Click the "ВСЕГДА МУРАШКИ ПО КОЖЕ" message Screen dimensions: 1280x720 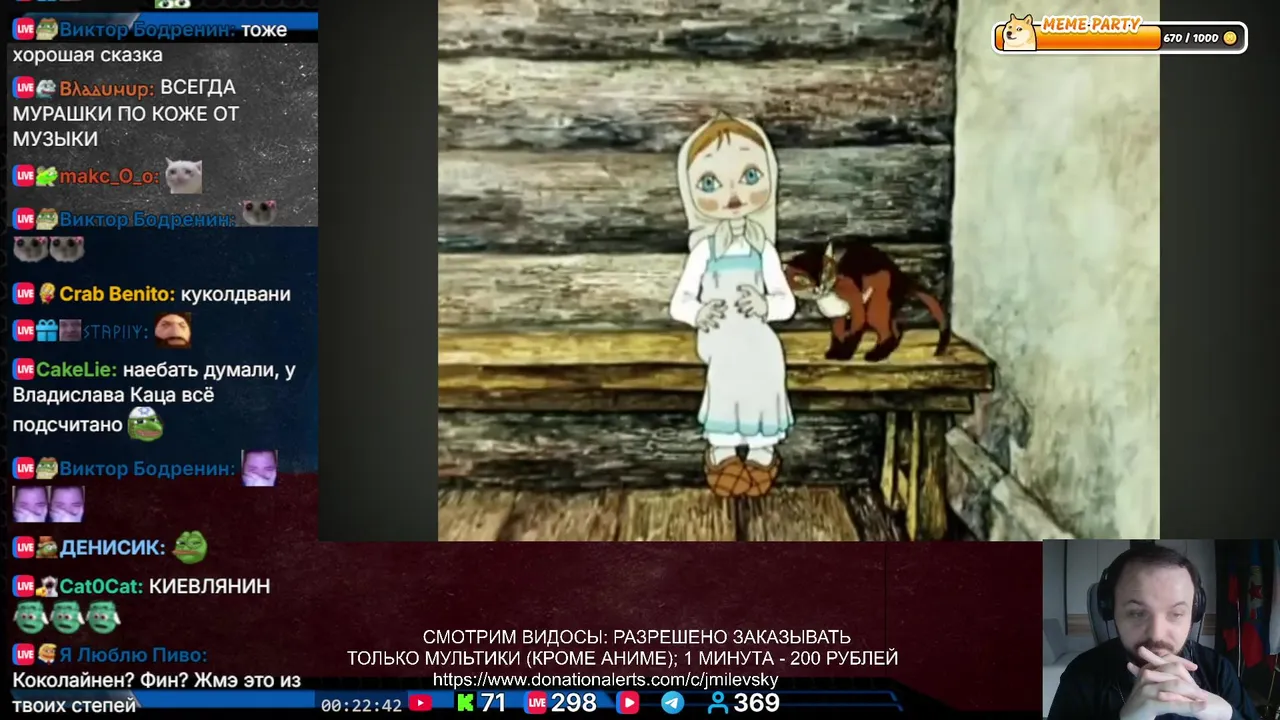click(x=125, y=113)
